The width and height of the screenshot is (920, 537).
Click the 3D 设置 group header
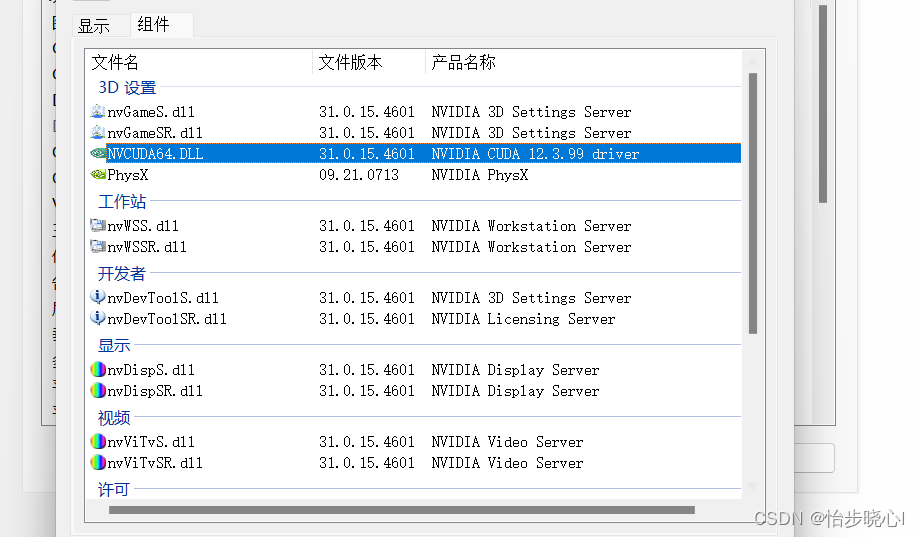(x=127, y=87)
